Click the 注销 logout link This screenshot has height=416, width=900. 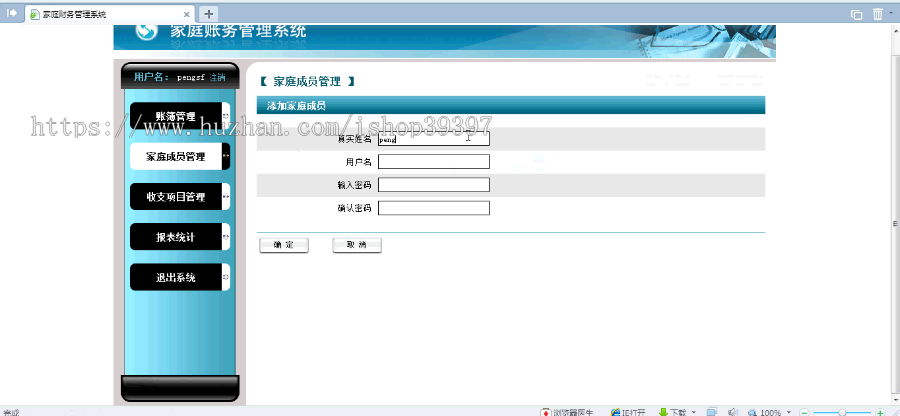pos(218,77)
